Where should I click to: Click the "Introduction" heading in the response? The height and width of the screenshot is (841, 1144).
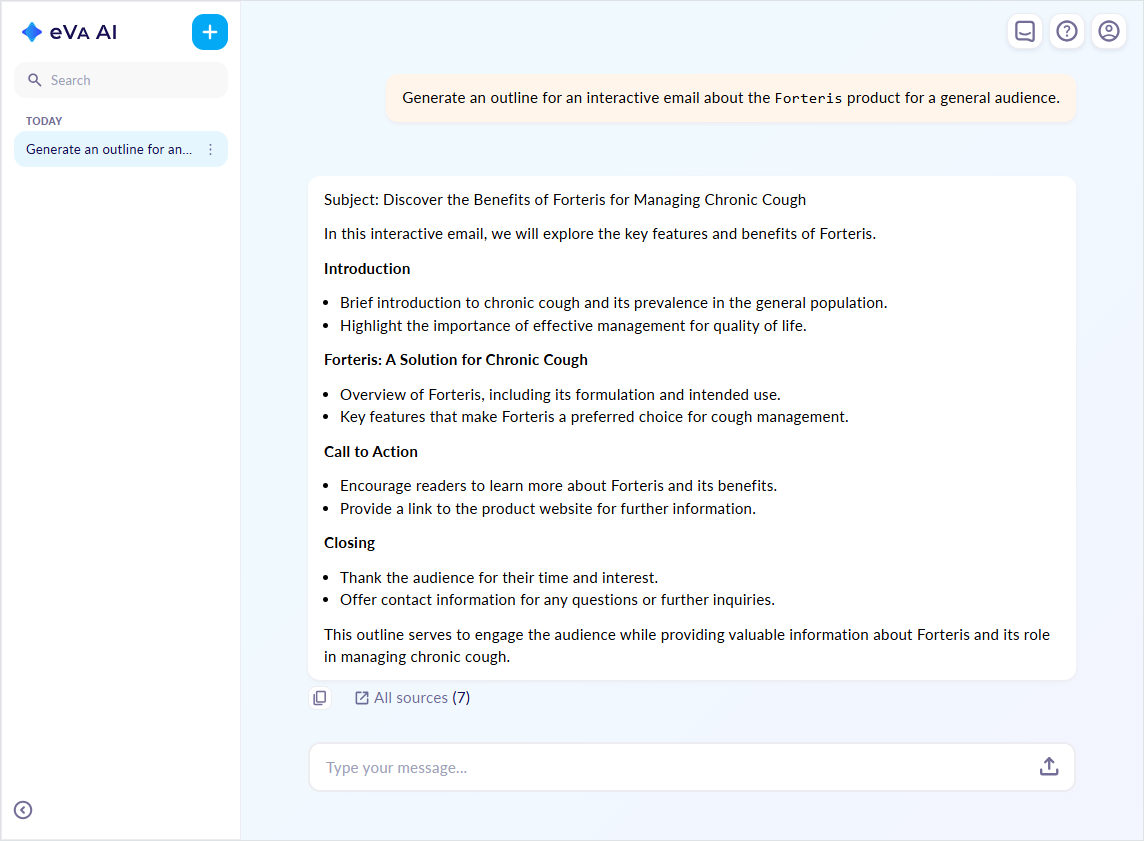367,269
